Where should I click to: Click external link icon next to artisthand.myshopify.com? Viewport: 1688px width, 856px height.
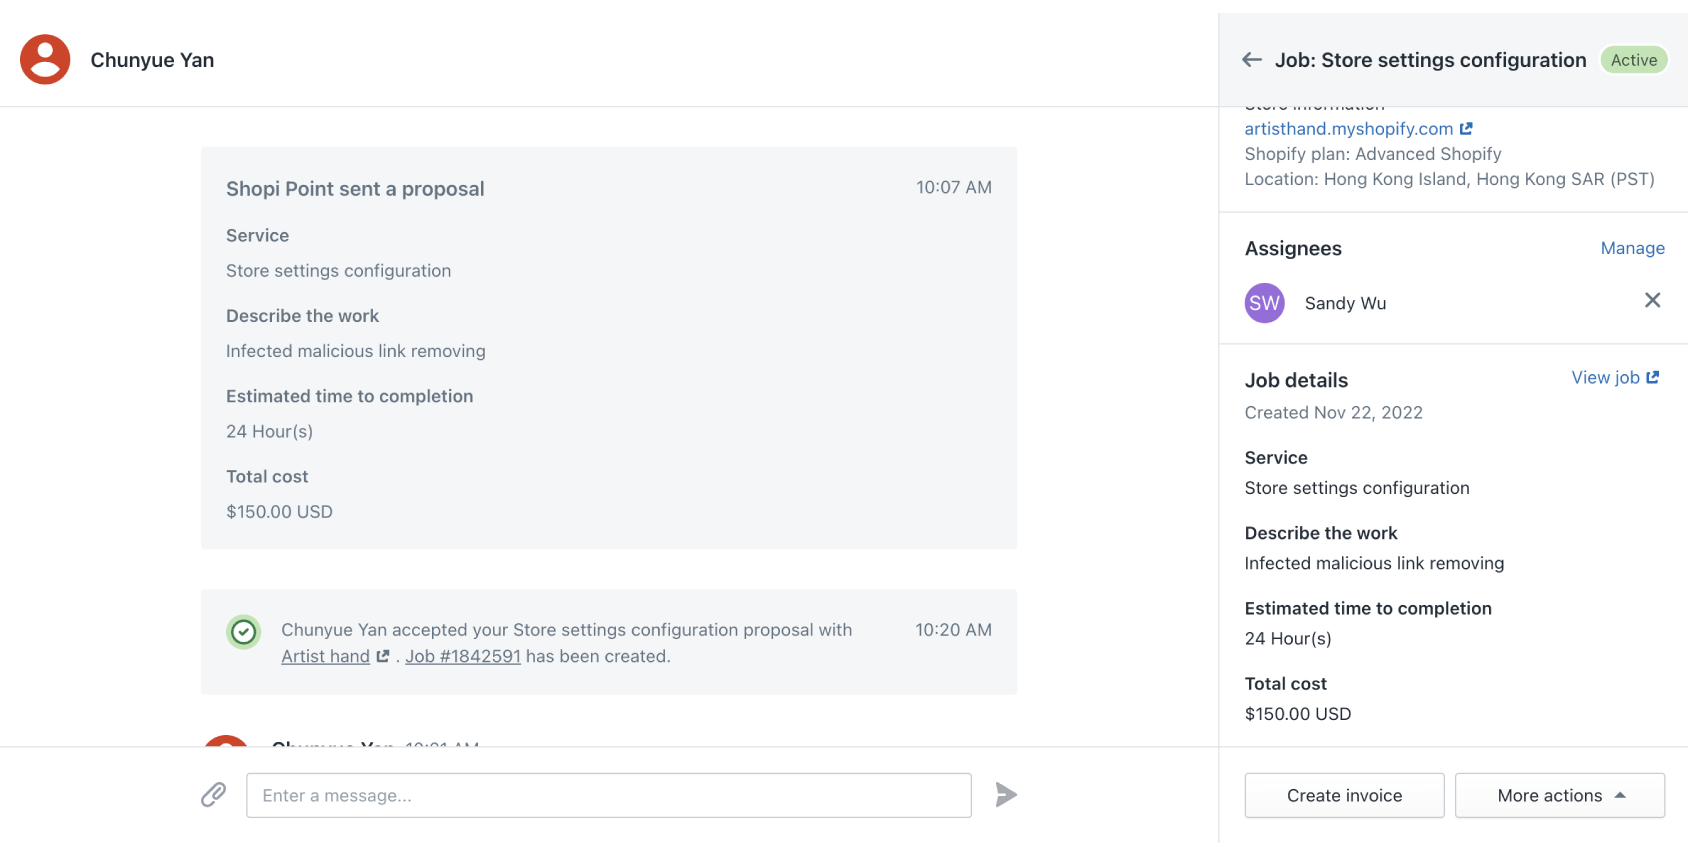(1466, 129)
